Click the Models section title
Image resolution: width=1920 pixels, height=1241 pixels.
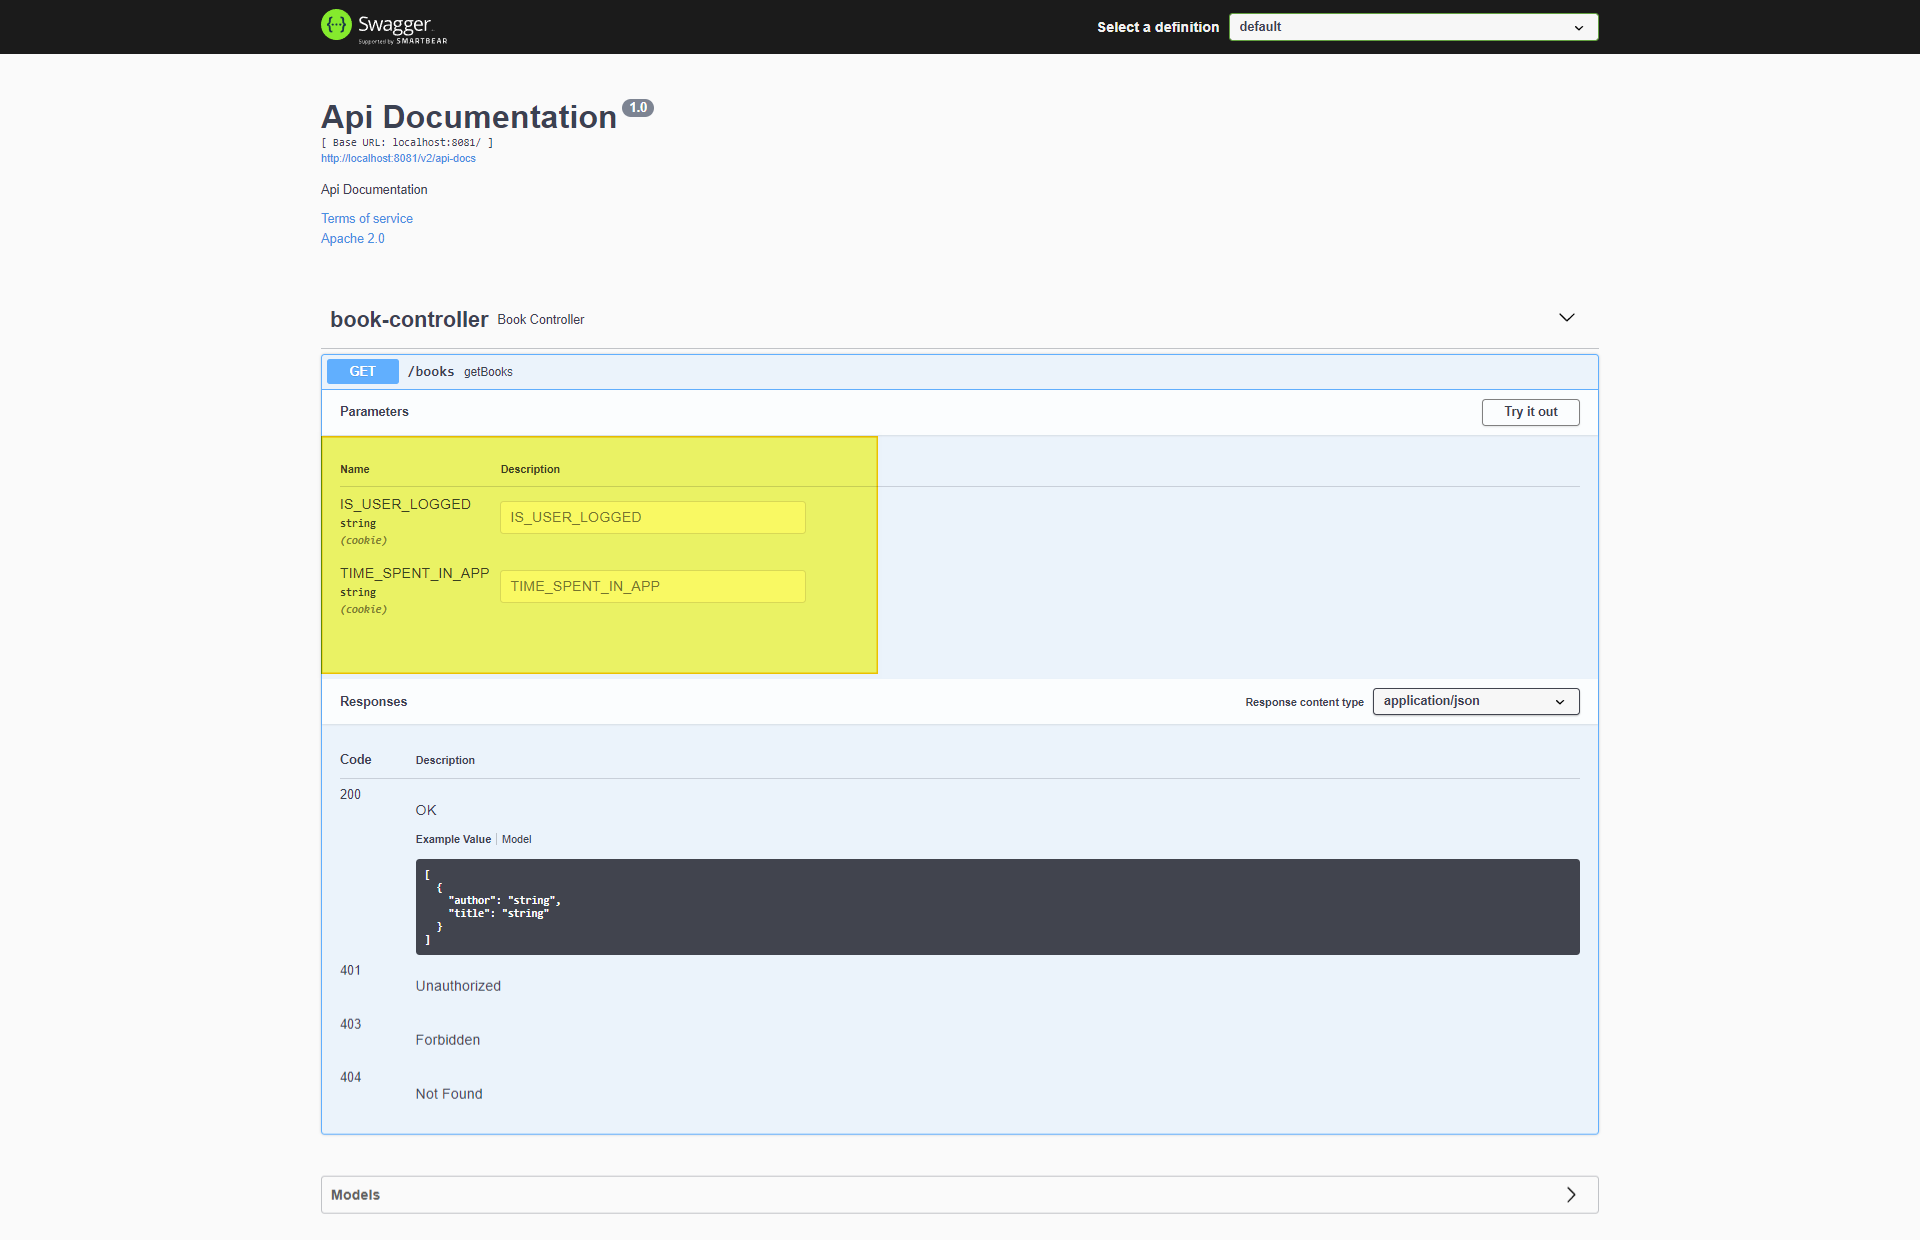(355, 1194)
